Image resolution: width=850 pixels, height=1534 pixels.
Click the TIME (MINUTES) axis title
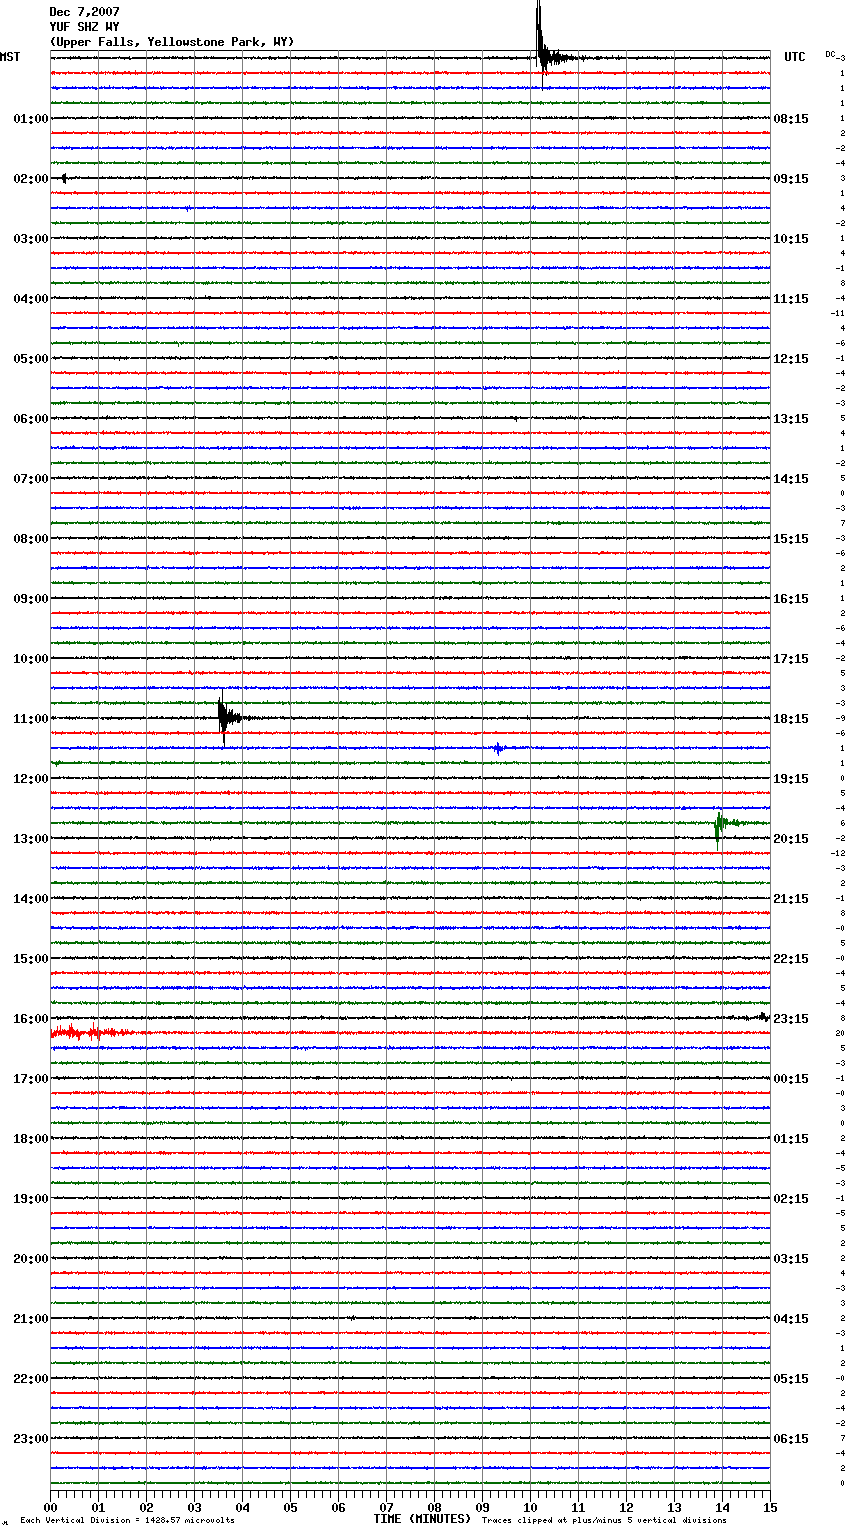(x=422, y=1519)
